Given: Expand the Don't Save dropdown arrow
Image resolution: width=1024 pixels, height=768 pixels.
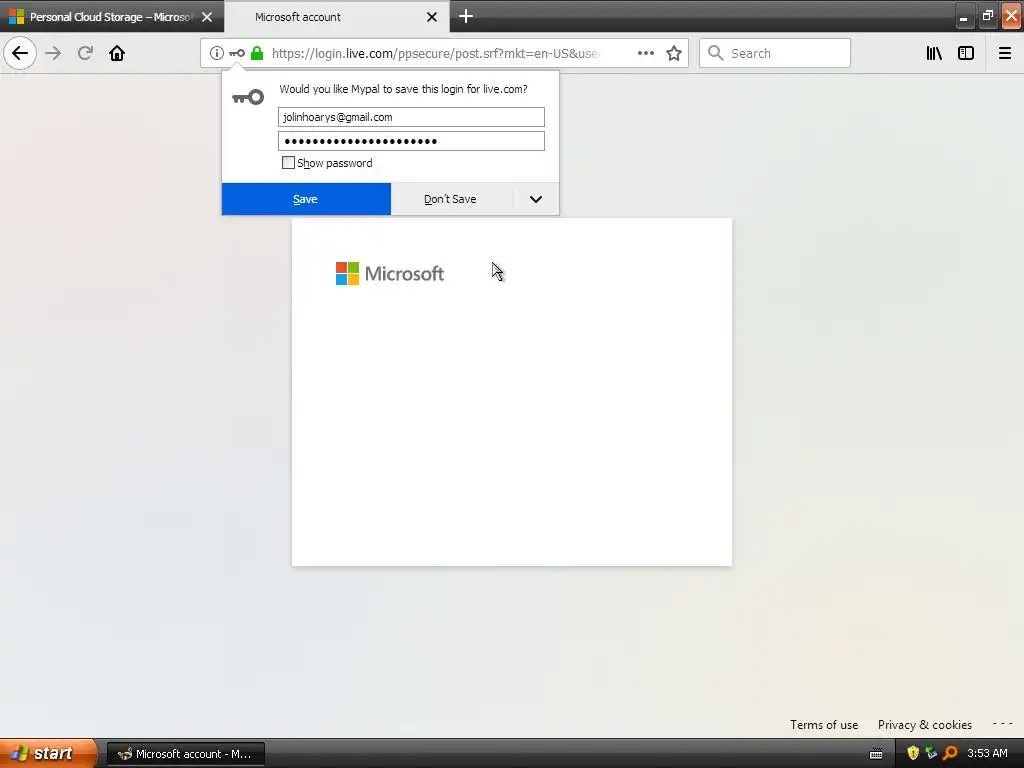Looking at the screenshot, I should (536, 199).
